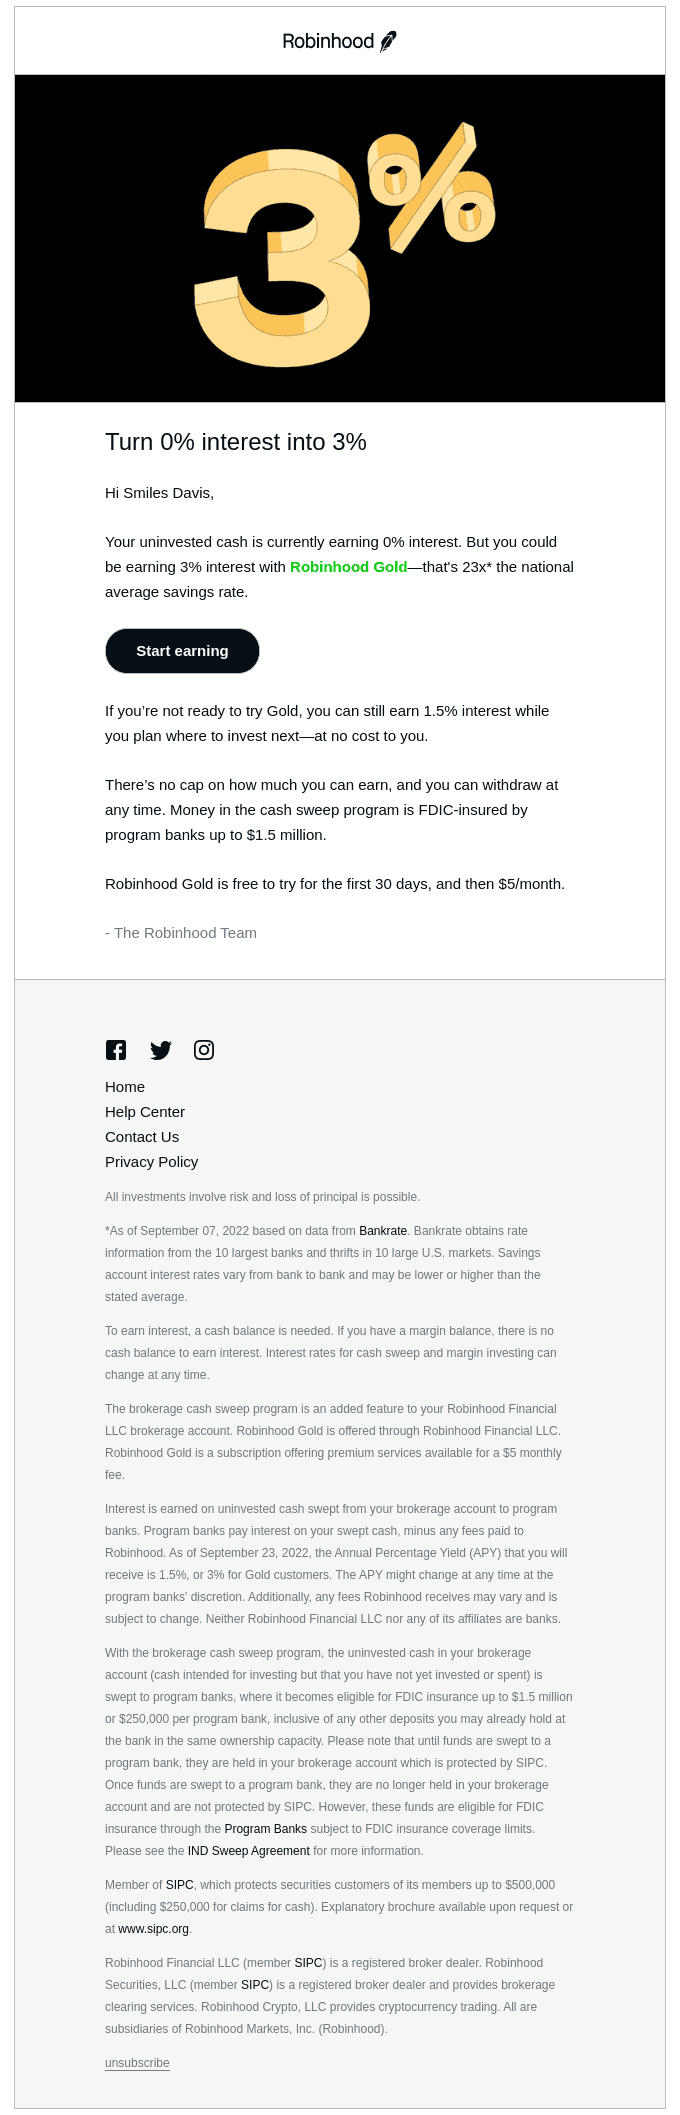Click the 'Turn 0% interest into 3%' heading
The image size is (680, 2115).
[x=236, y=442]
